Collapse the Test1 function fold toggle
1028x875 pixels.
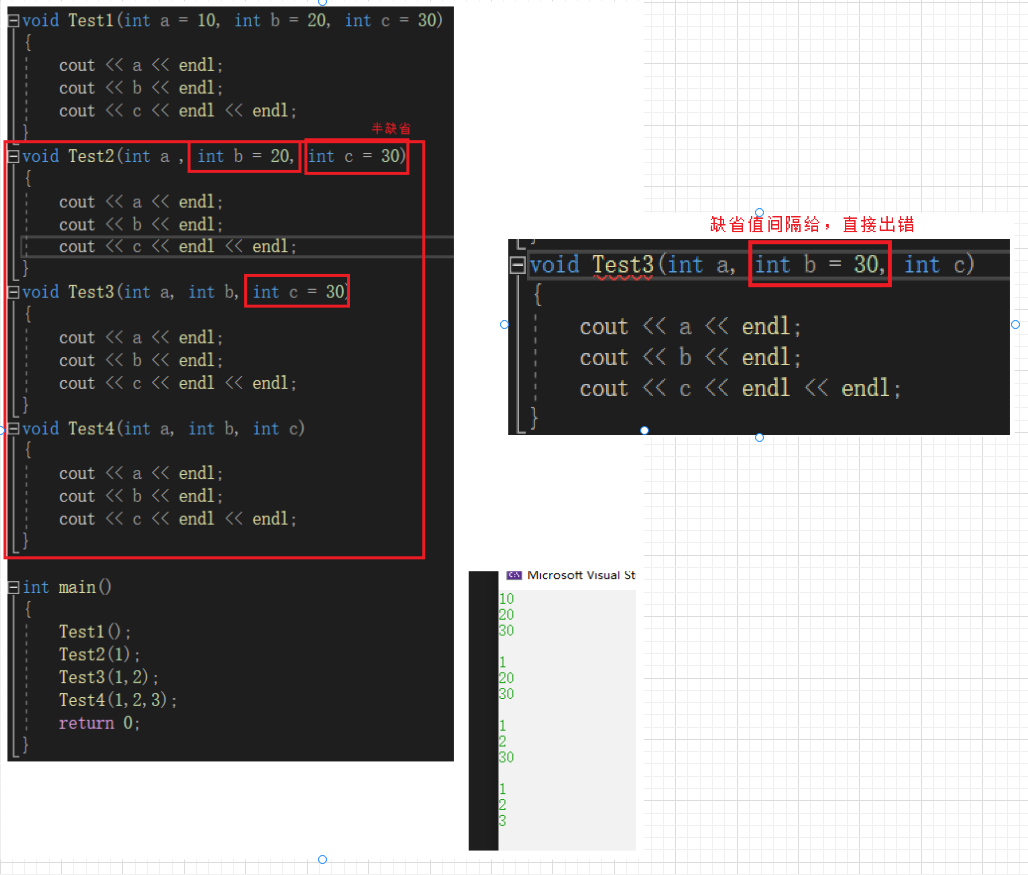(13, 21)
